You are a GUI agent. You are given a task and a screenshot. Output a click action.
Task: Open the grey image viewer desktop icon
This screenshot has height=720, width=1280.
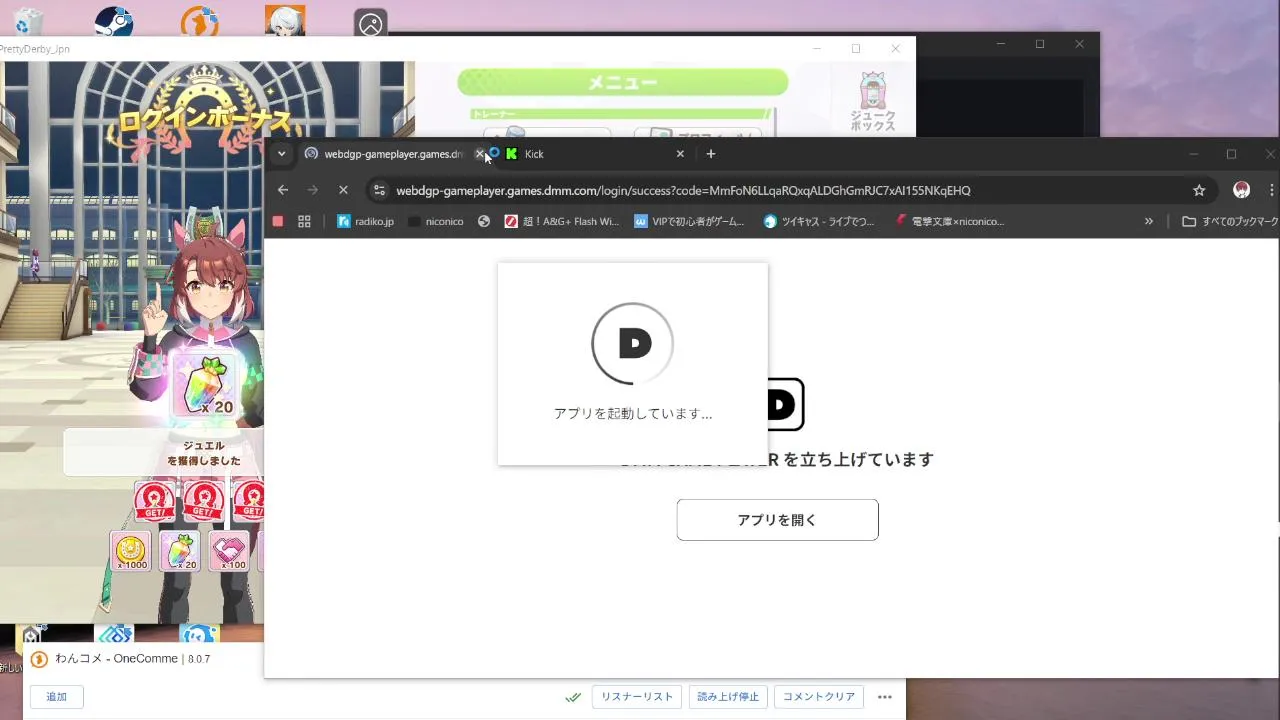(371, 24)
